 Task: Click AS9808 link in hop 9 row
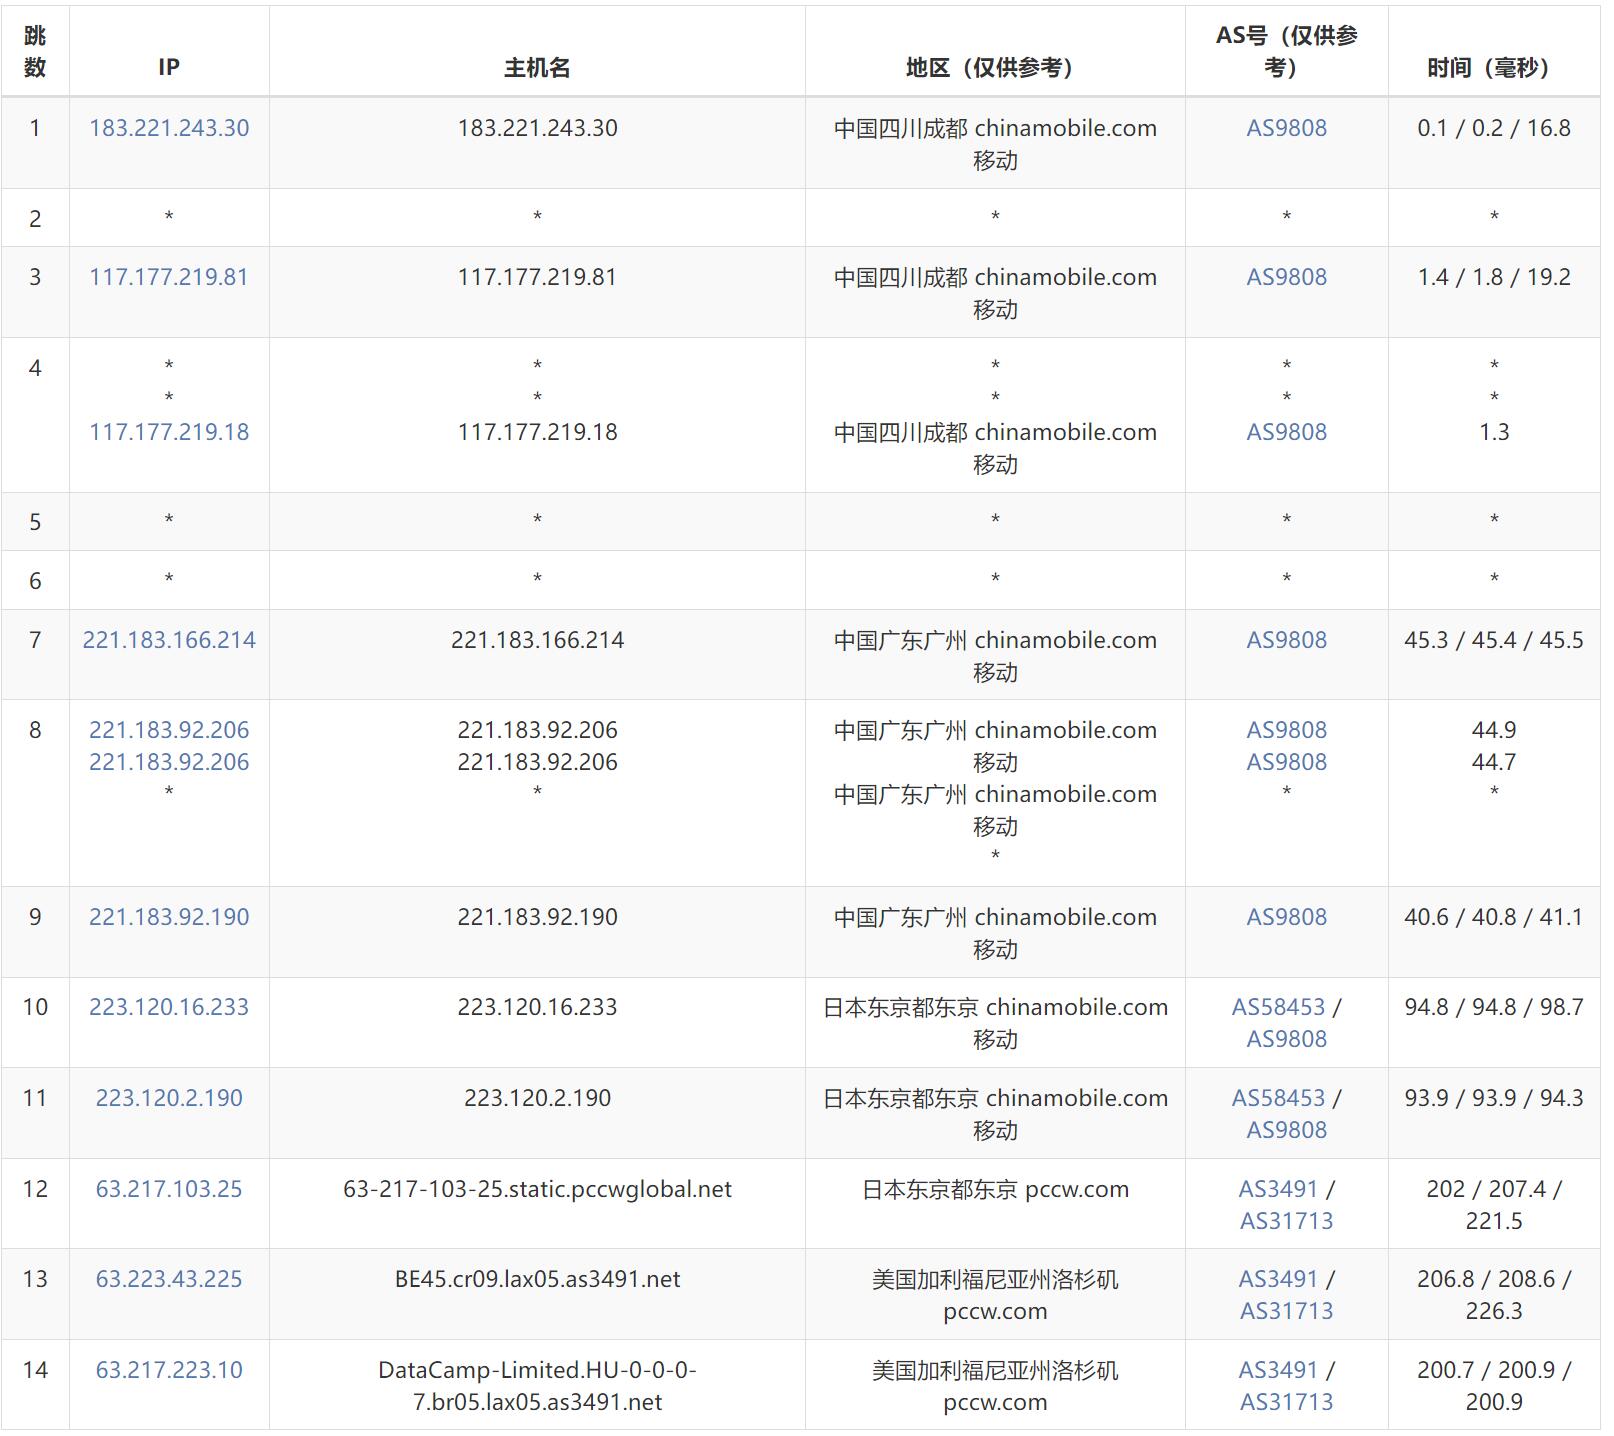click(x=1287, y=917)
